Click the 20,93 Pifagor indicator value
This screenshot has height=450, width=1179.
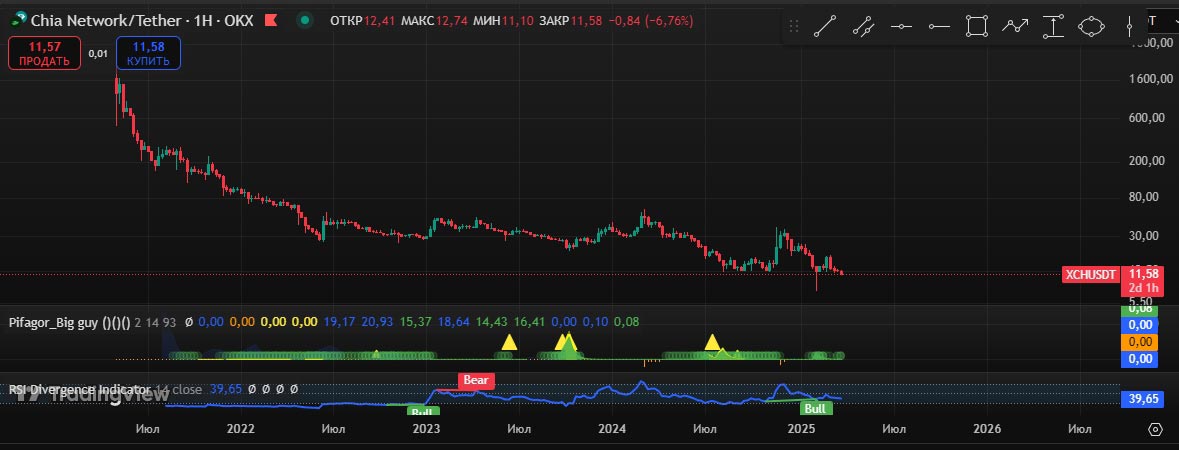[377, 322]
